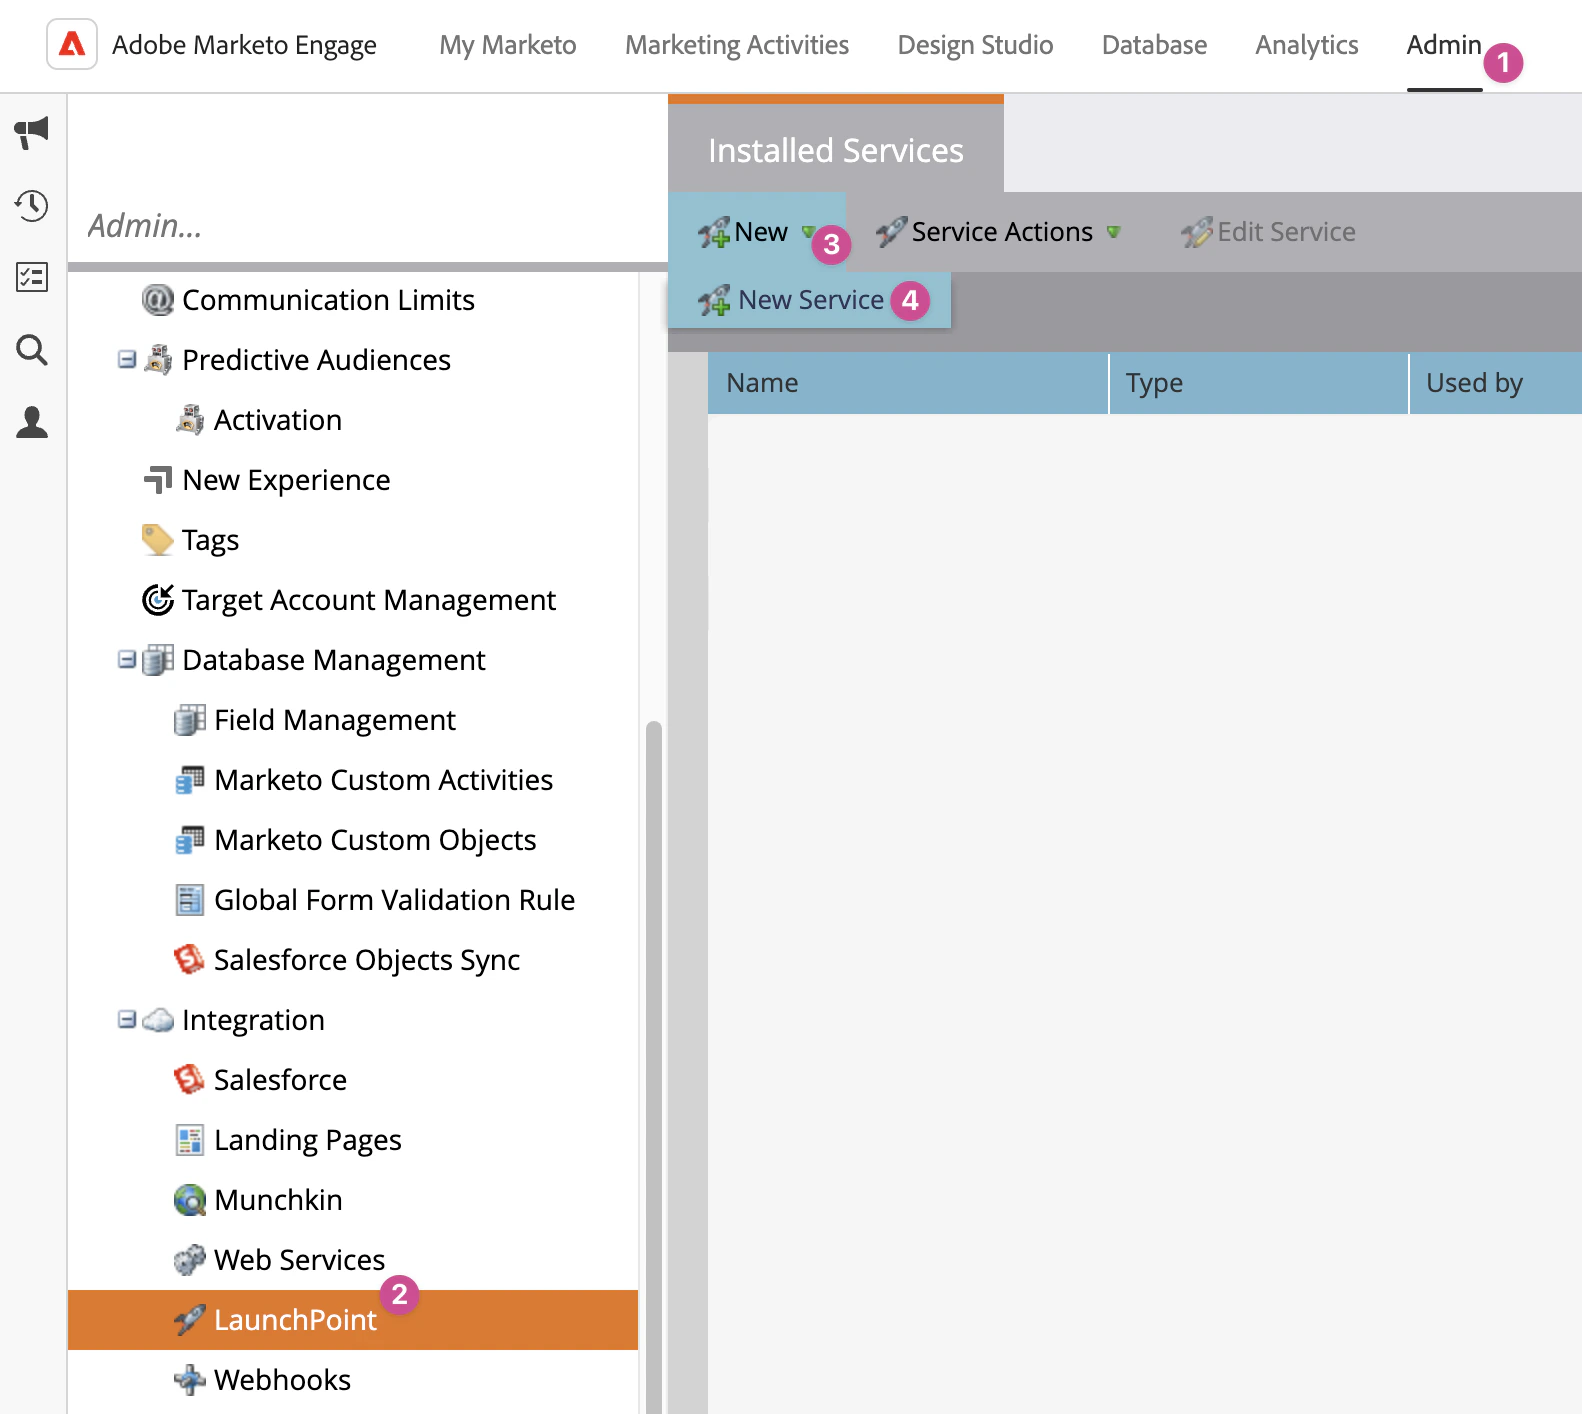Select Salesforce under Integration
Image resolution: width=1582 pixels, height=1414 pixels.
pos(280,1079)
